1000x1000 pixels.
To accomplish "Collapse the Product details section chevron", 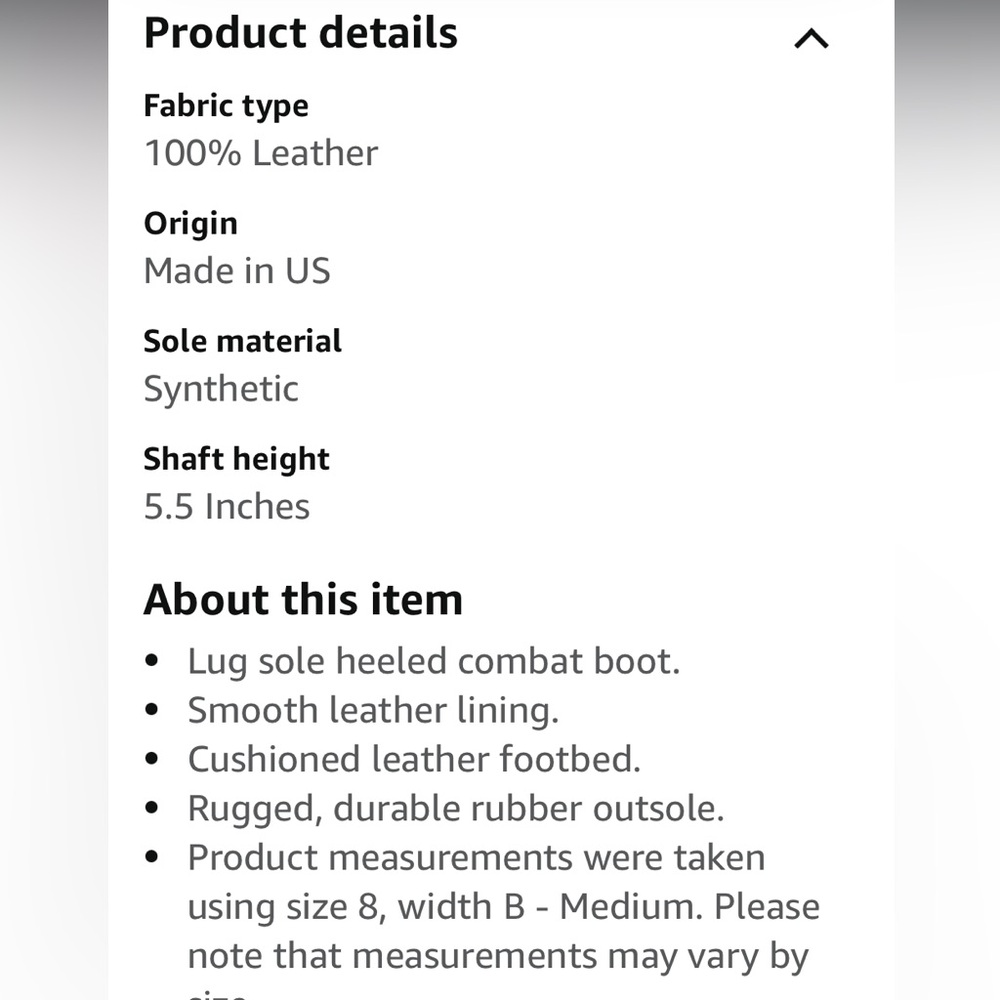I will click(811, 39).
